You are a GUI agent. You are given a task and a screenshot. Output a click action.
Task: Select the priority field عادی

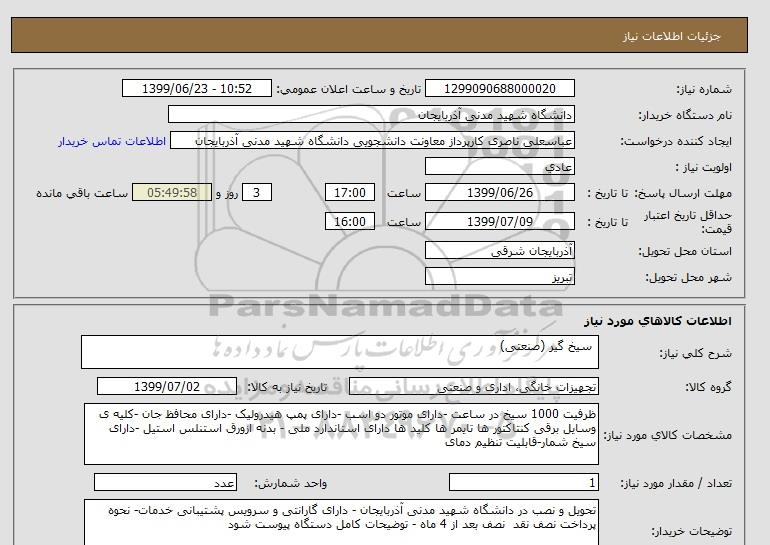(500, 166)
